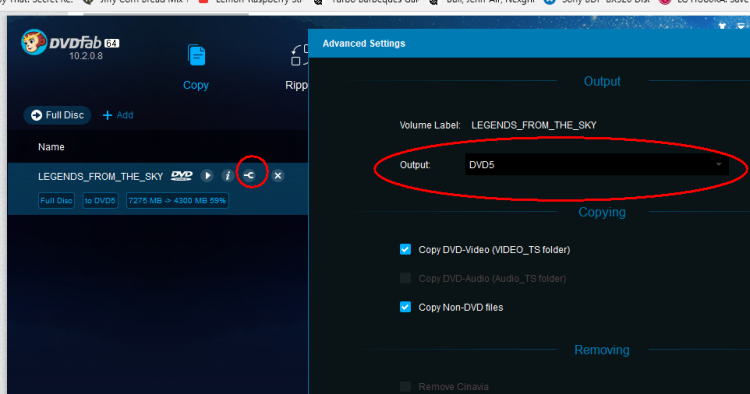Click the 'to DVD5' tag

[100, 200]
